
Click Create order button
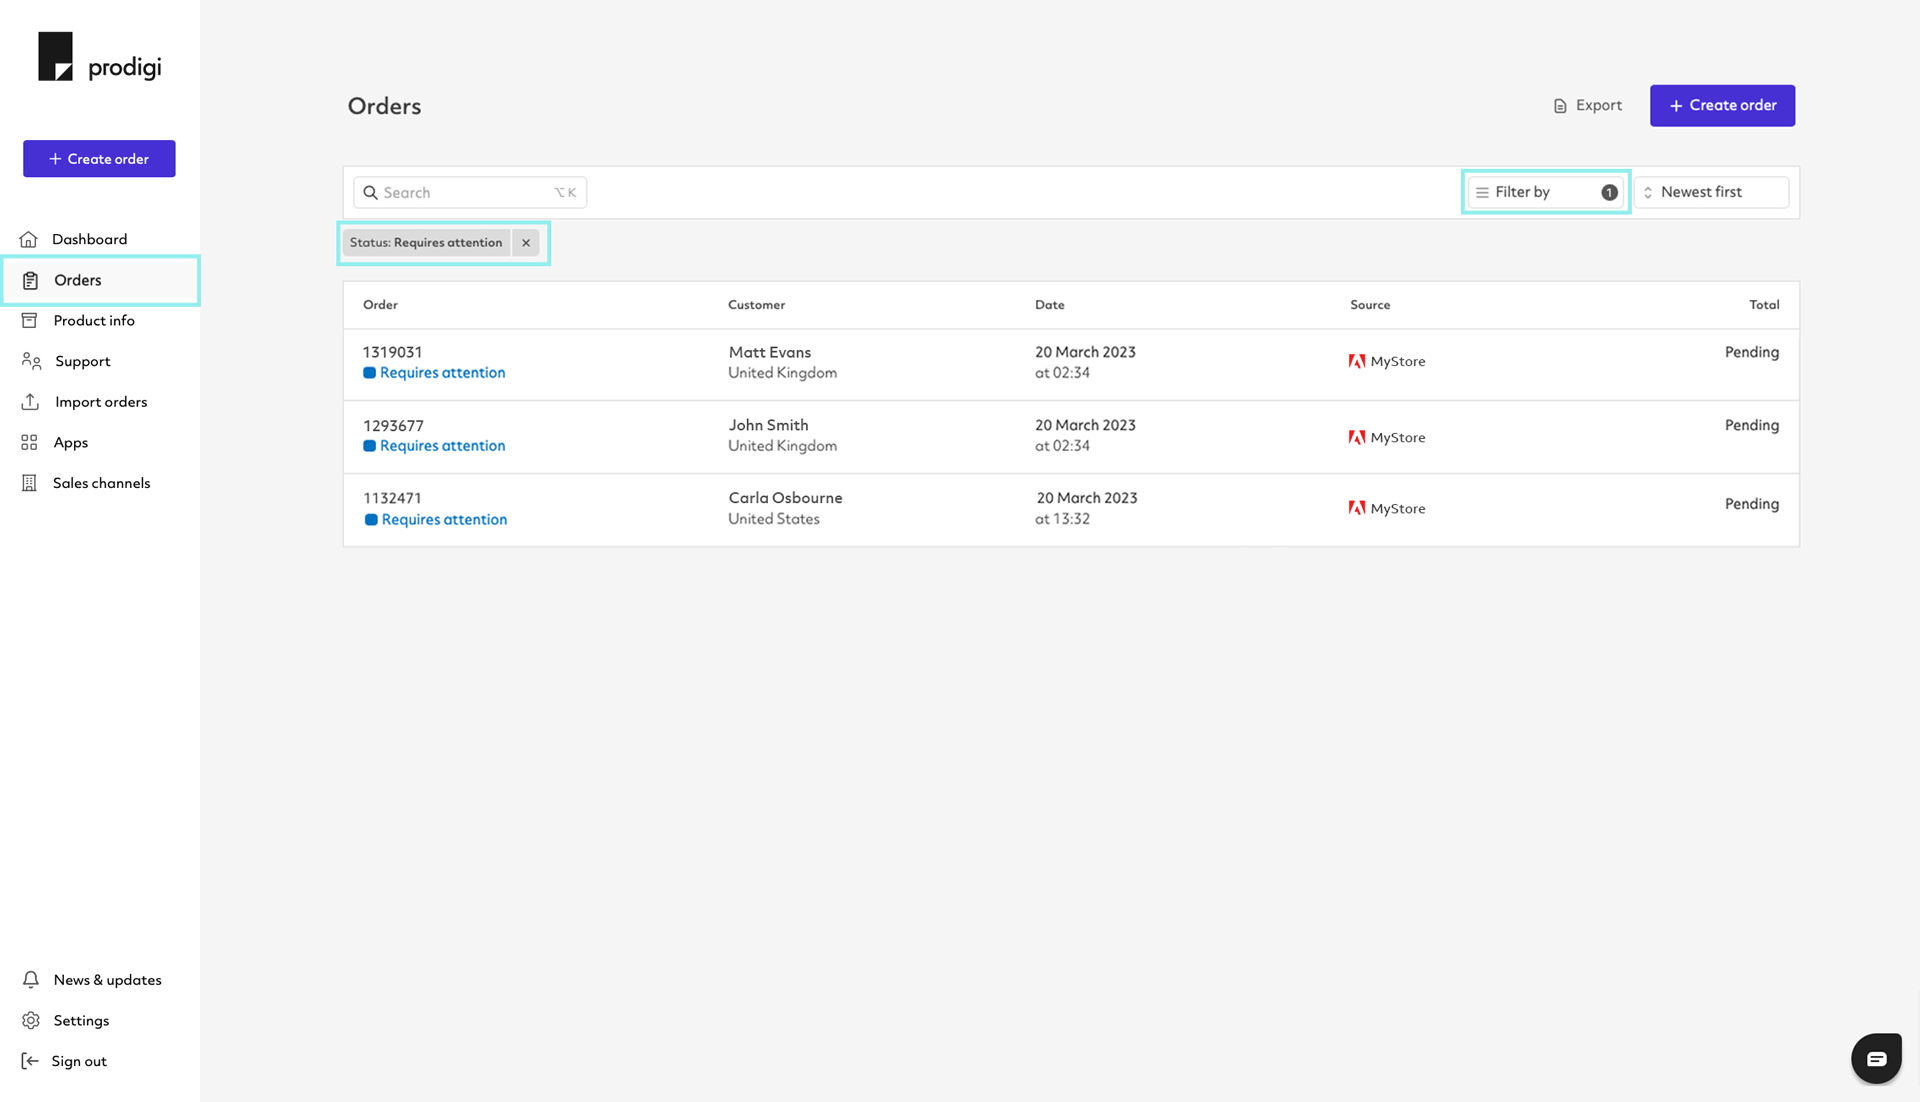pyautogui.click(x=1722, y=104)
